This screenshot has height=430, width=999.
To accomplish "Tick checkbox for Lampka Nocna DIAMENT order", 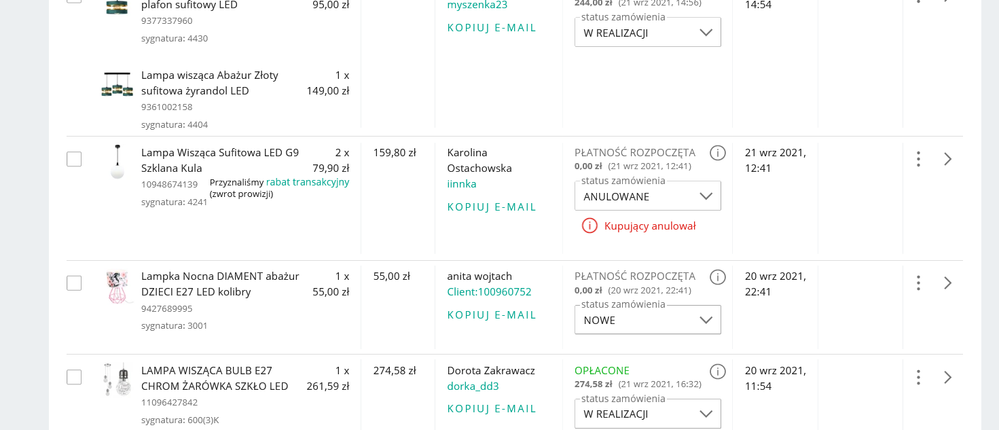I will click(x=74, y=283).
